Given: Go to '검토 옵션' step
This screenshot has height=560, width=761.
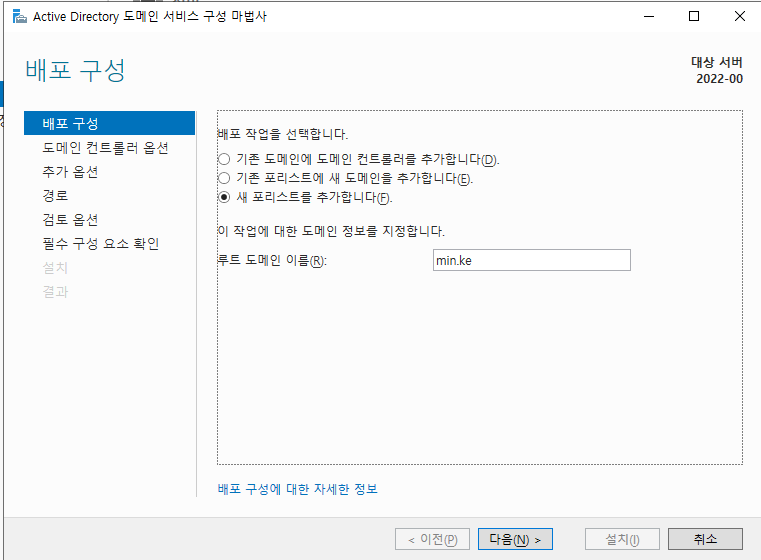Looking at the screenshot, I should [x=70, y=219].
